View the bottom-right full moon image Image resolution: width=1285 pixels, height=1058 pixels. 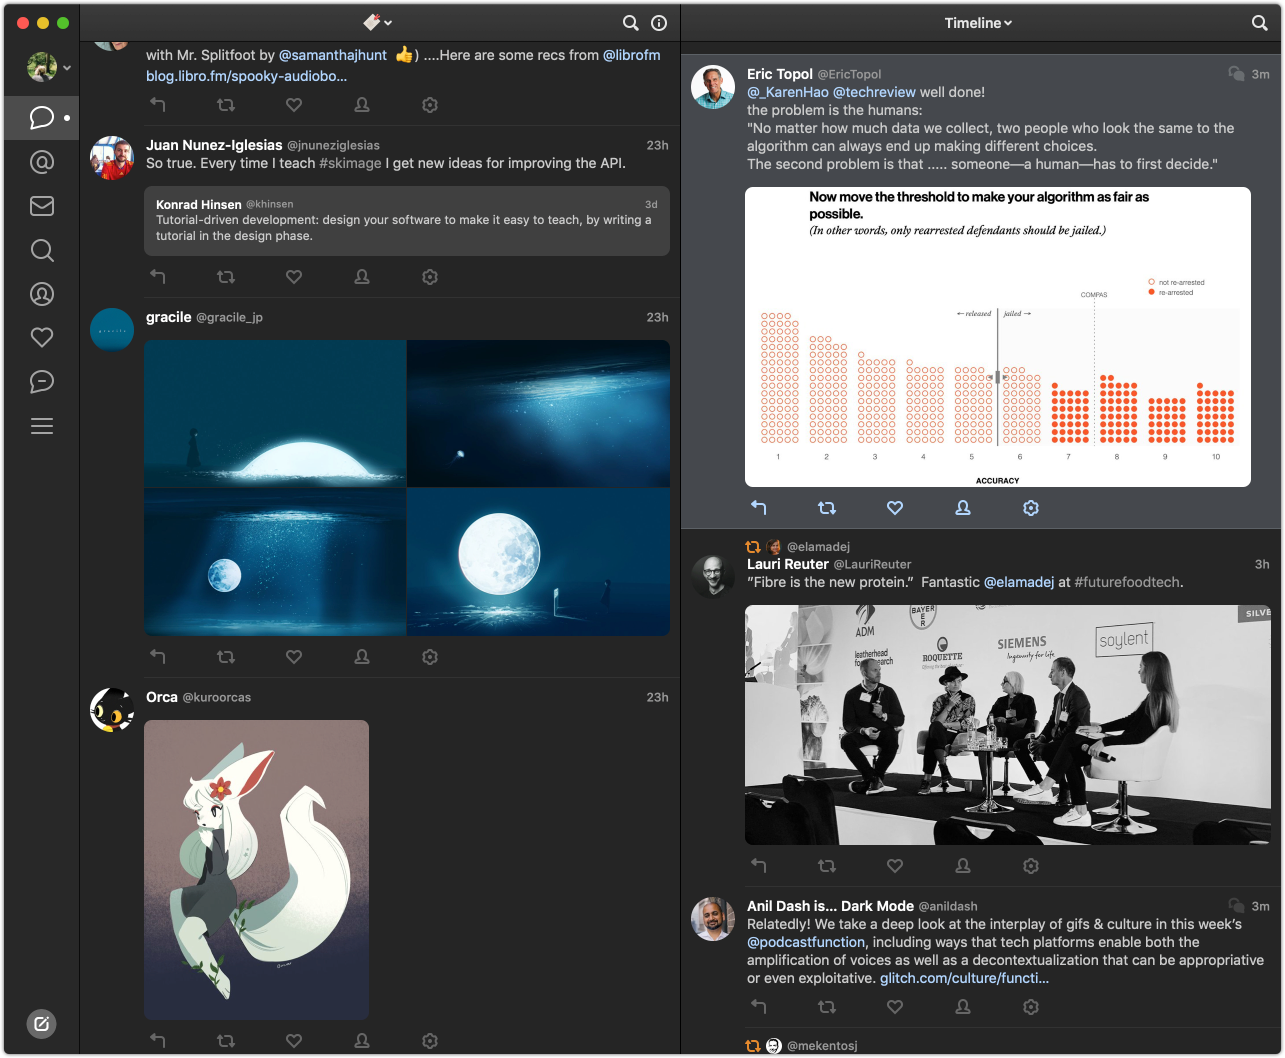[539, 562]
